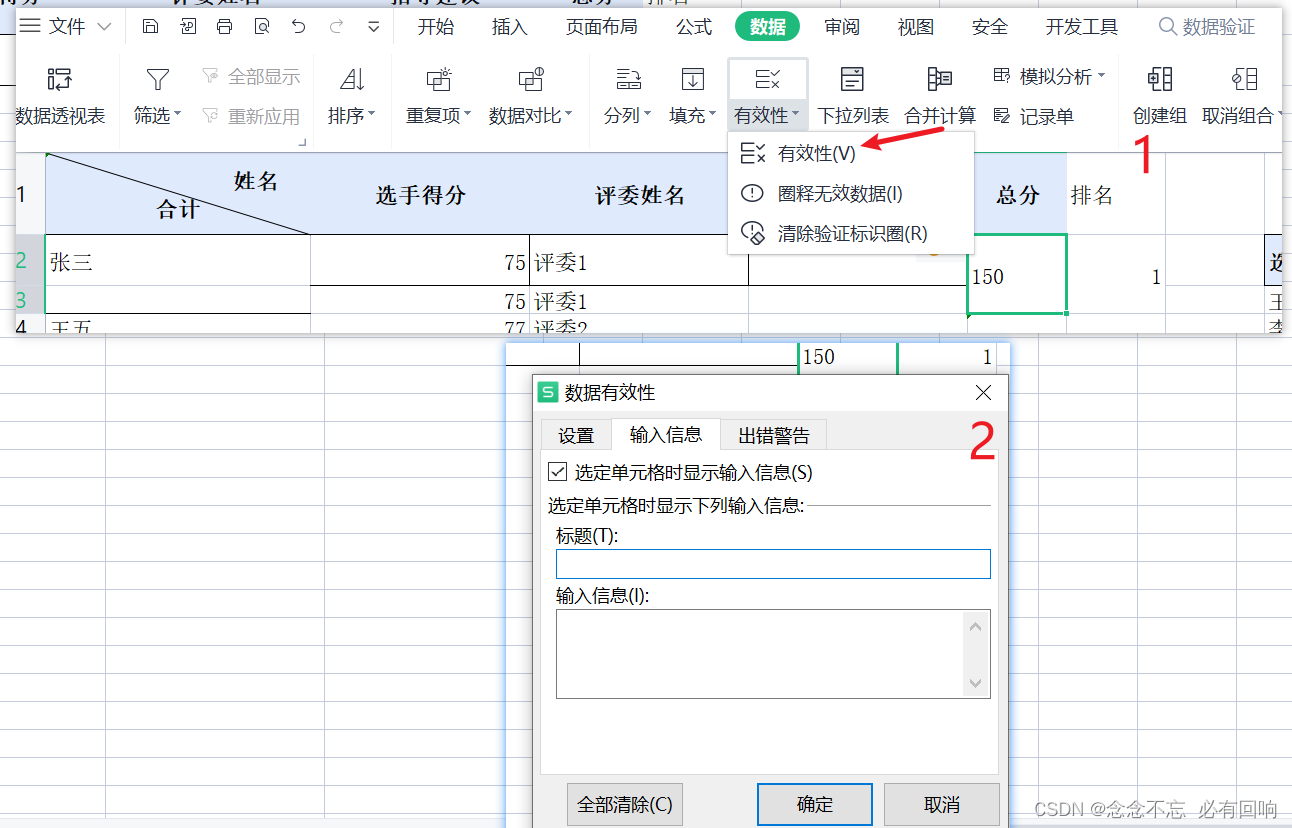1292x828 pixels.
Task: Click the 筛选 funnel icon
Action: (x=158, y=80)
